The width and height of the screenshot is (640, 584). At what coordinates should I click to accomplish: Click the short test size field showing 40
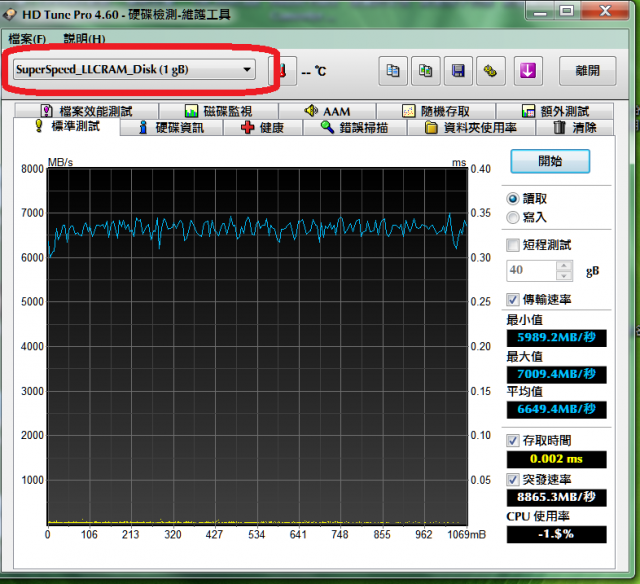click(531, 270)
